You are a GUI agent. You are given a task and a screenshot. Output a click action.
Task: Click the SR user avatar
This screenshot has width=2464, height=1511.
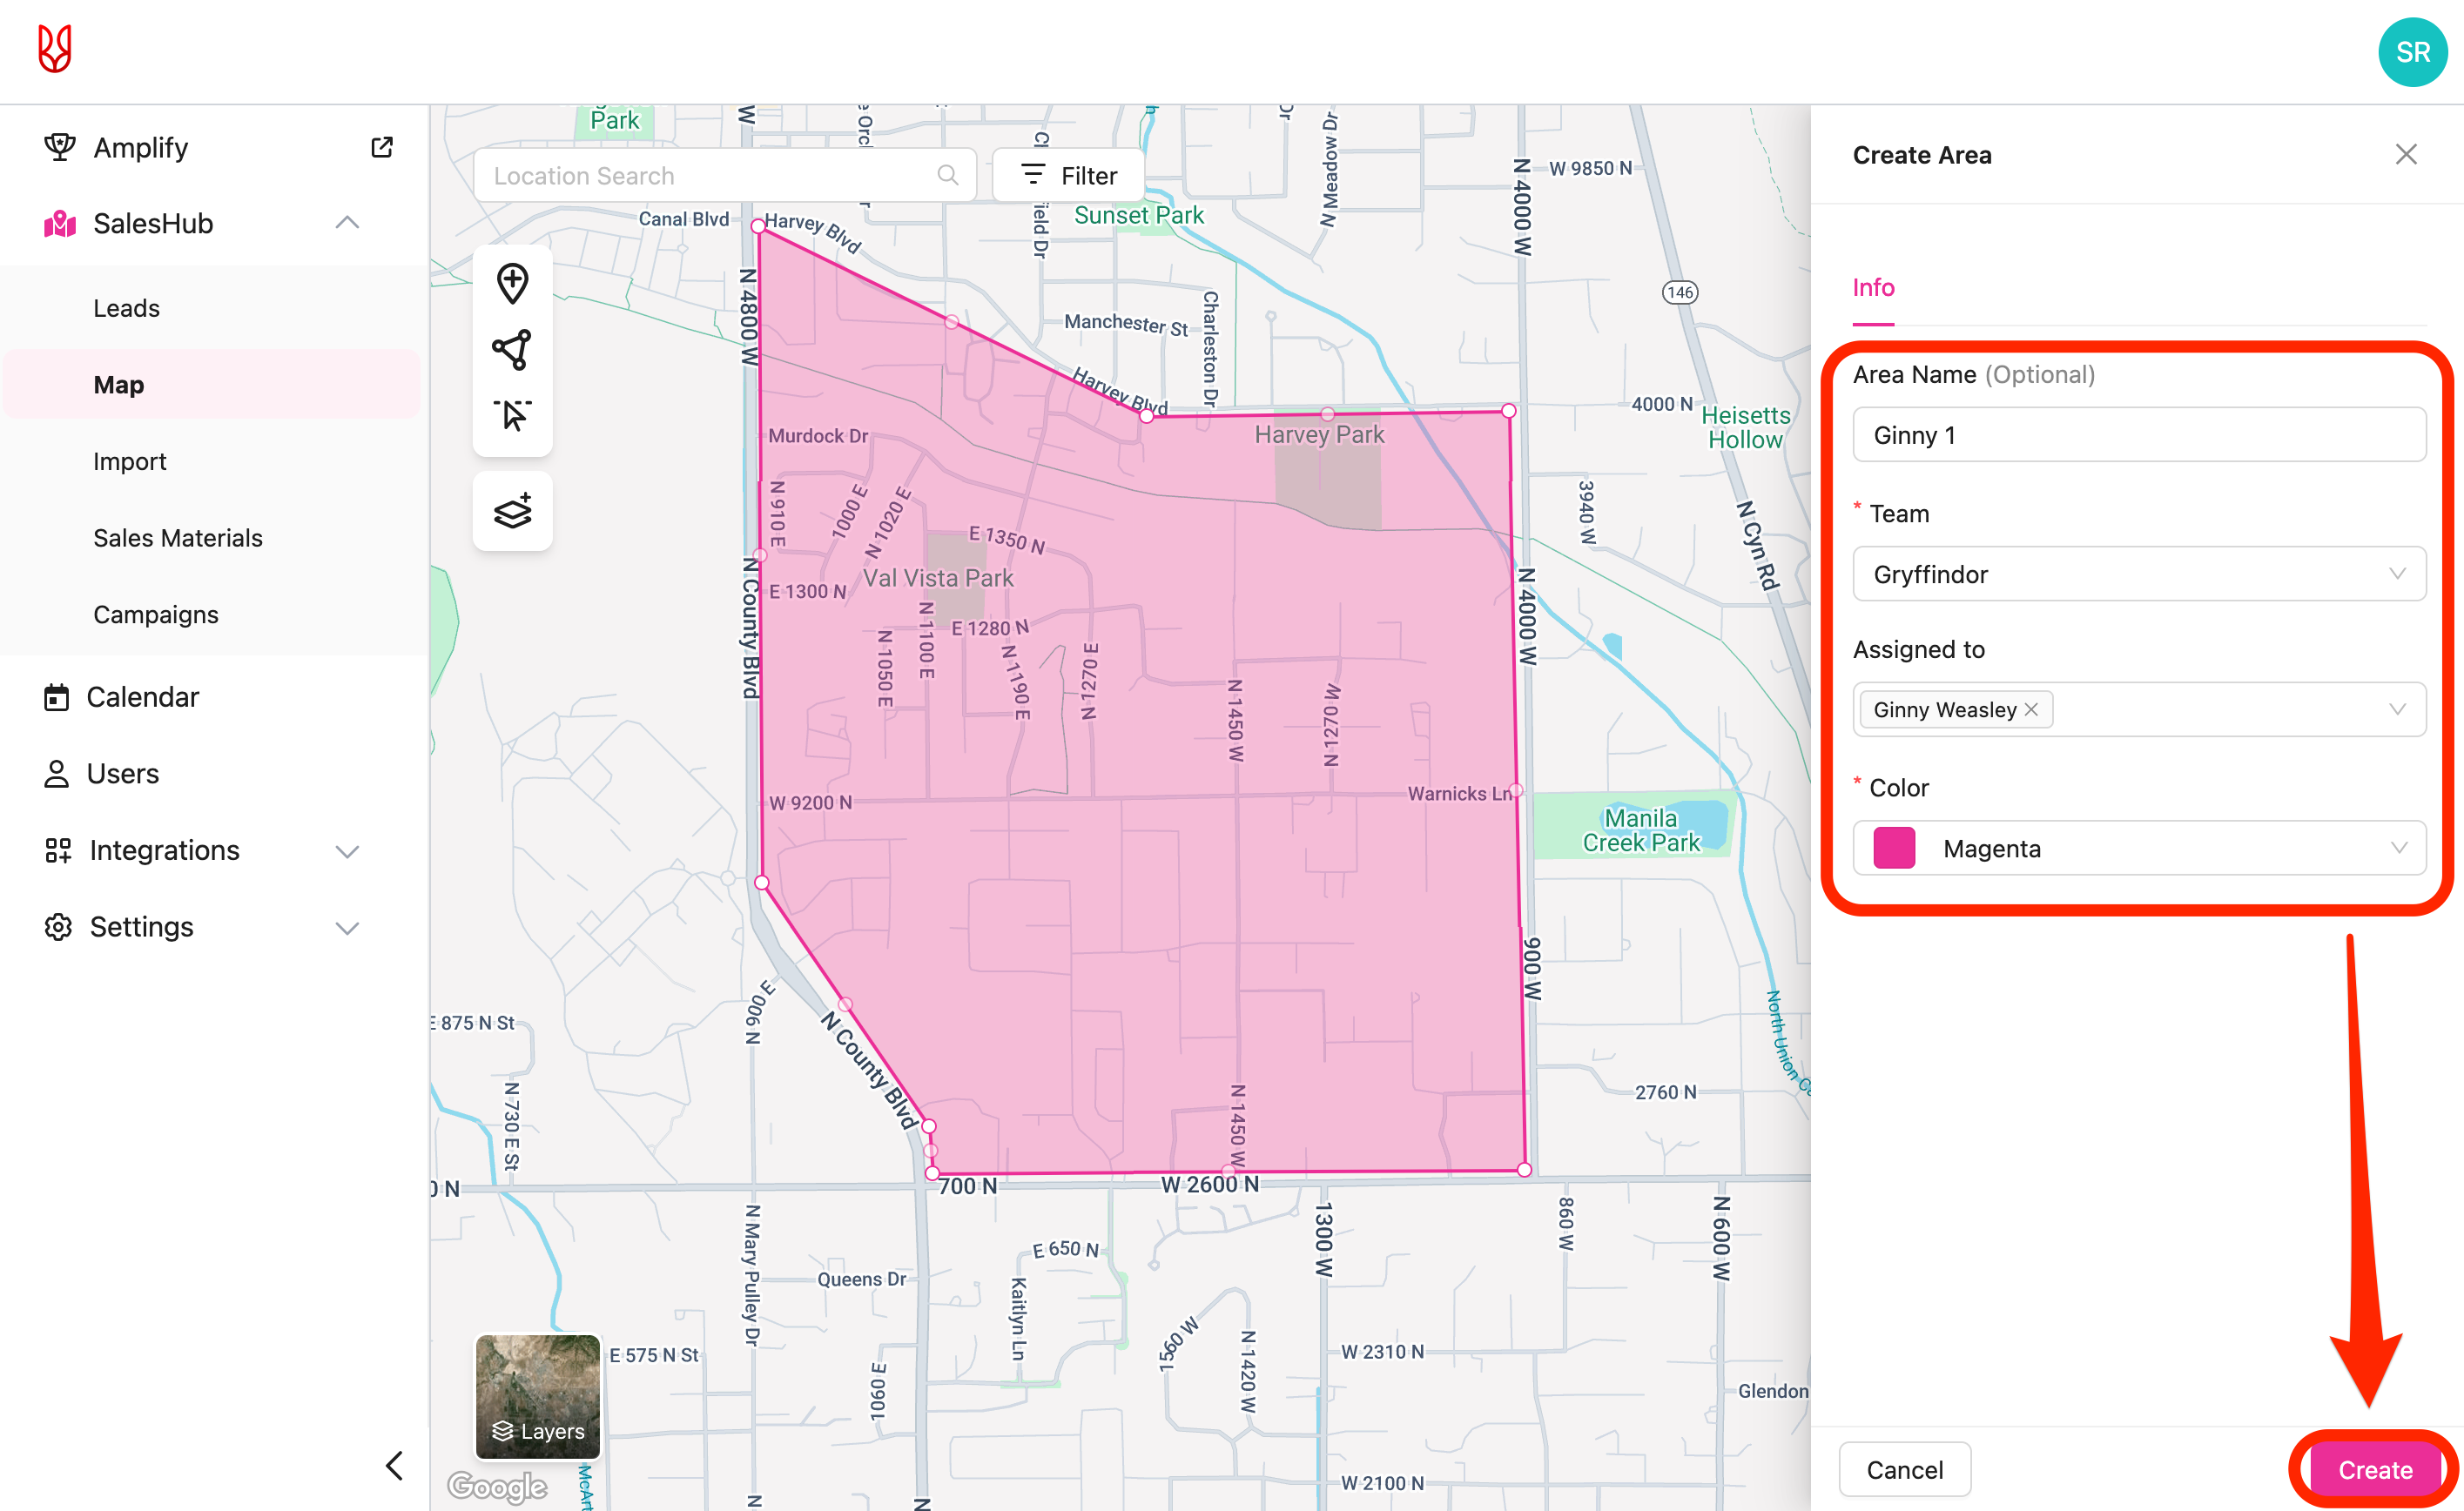tap(2411, 52)
